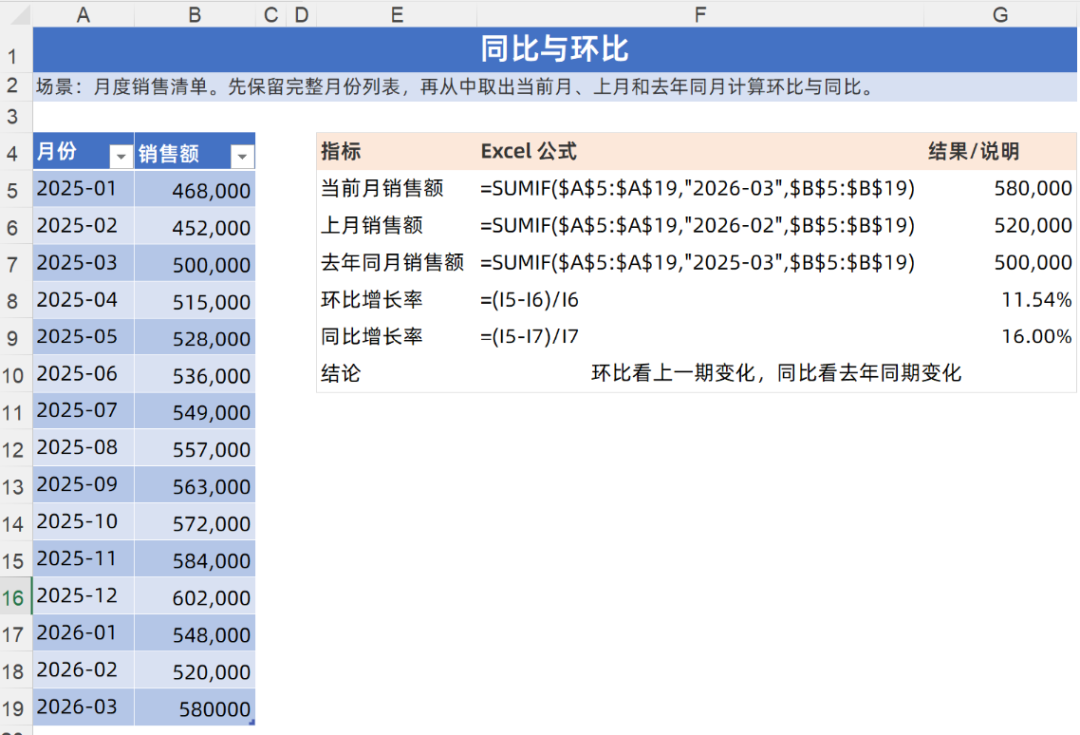Click the cell containing 468,000
Viewport: 1080px width, 735px height.
(x=195, y=189)
